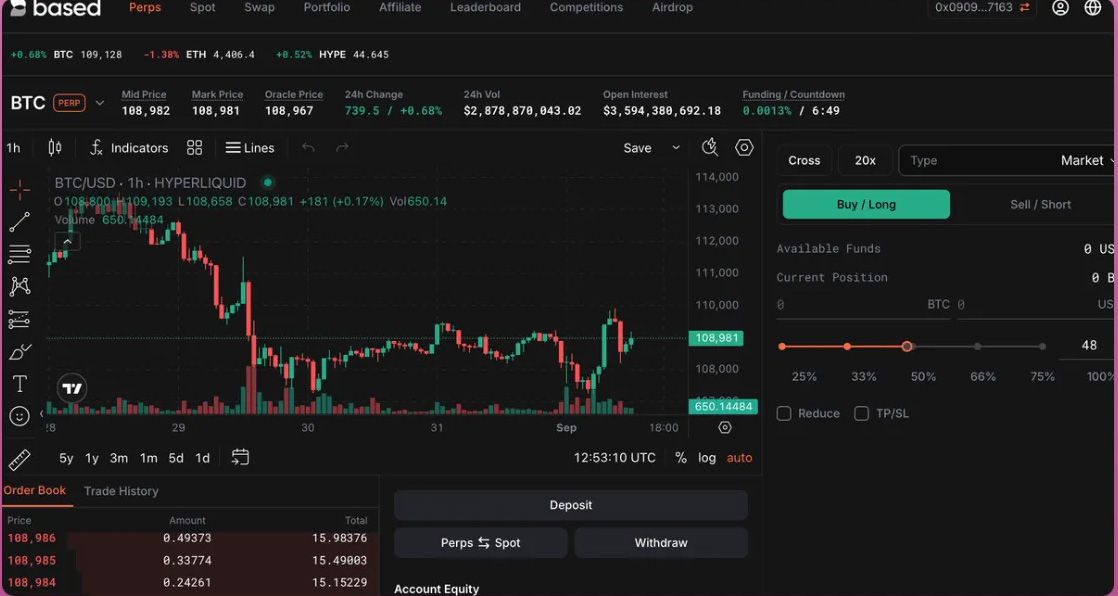Save the chart layout

coord(637,148)
